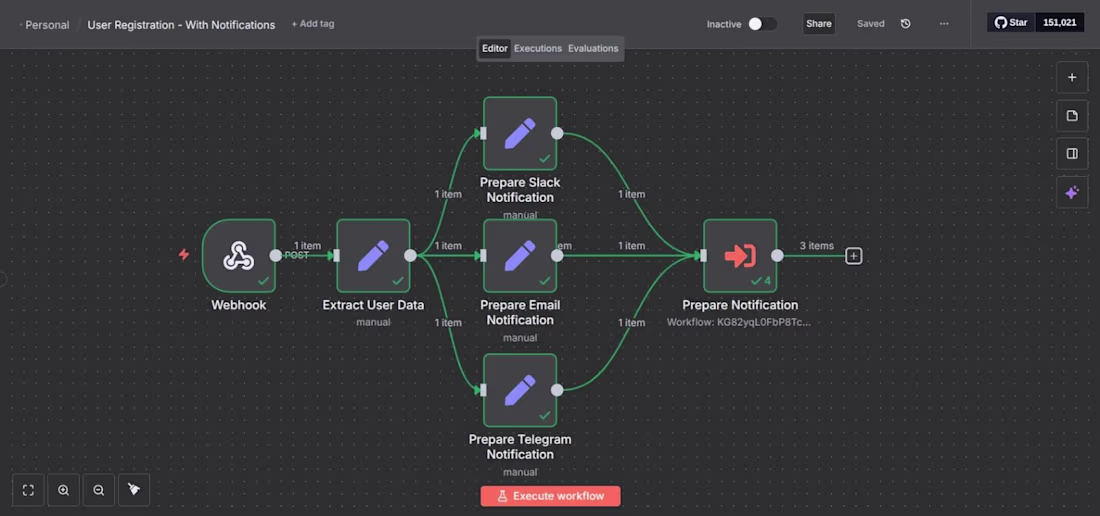Click the red lightning trigger icon
Viewport: 1100px width, 516px height.
184,254
